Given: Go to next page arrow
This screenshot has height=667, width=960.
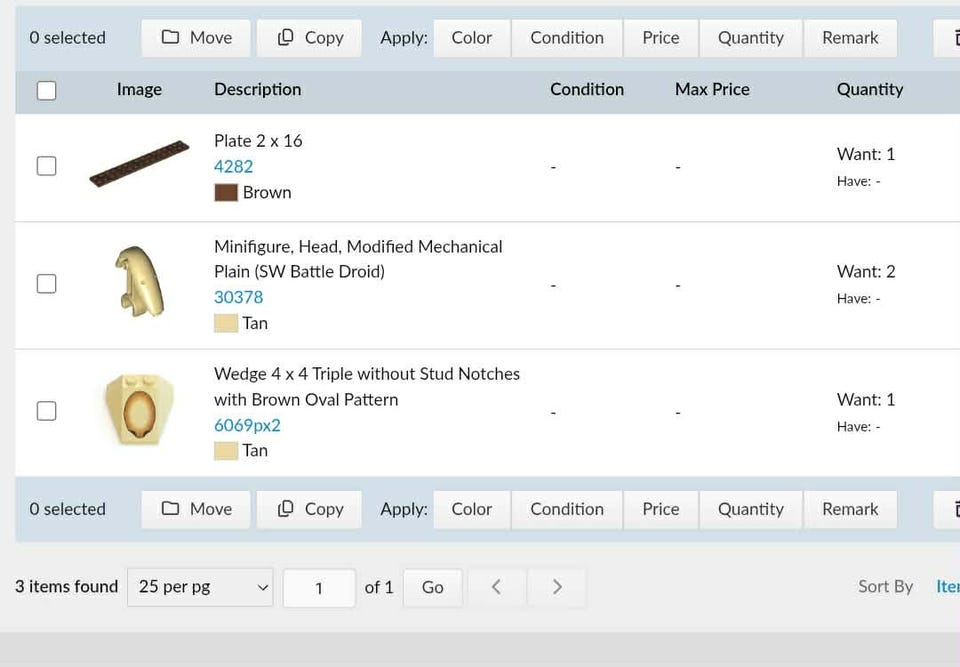Looking at the screenshot, I should (x=557, y=587).
